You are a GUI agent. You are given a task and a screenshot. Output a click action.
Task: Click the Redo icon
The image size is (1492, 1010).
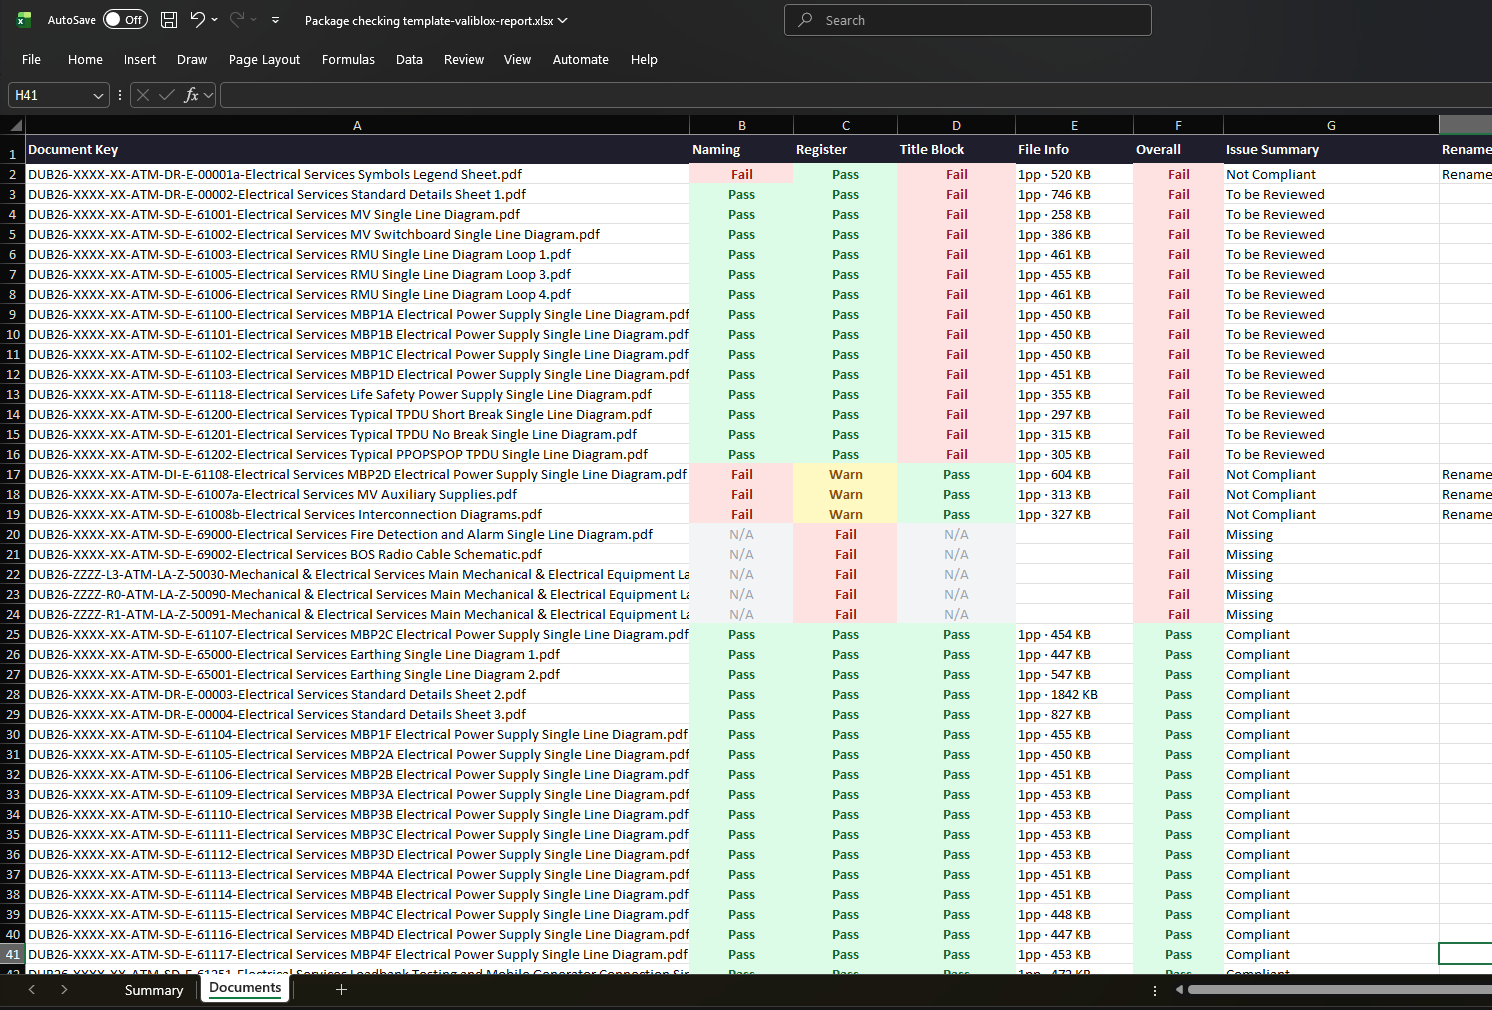pos(237,19)
